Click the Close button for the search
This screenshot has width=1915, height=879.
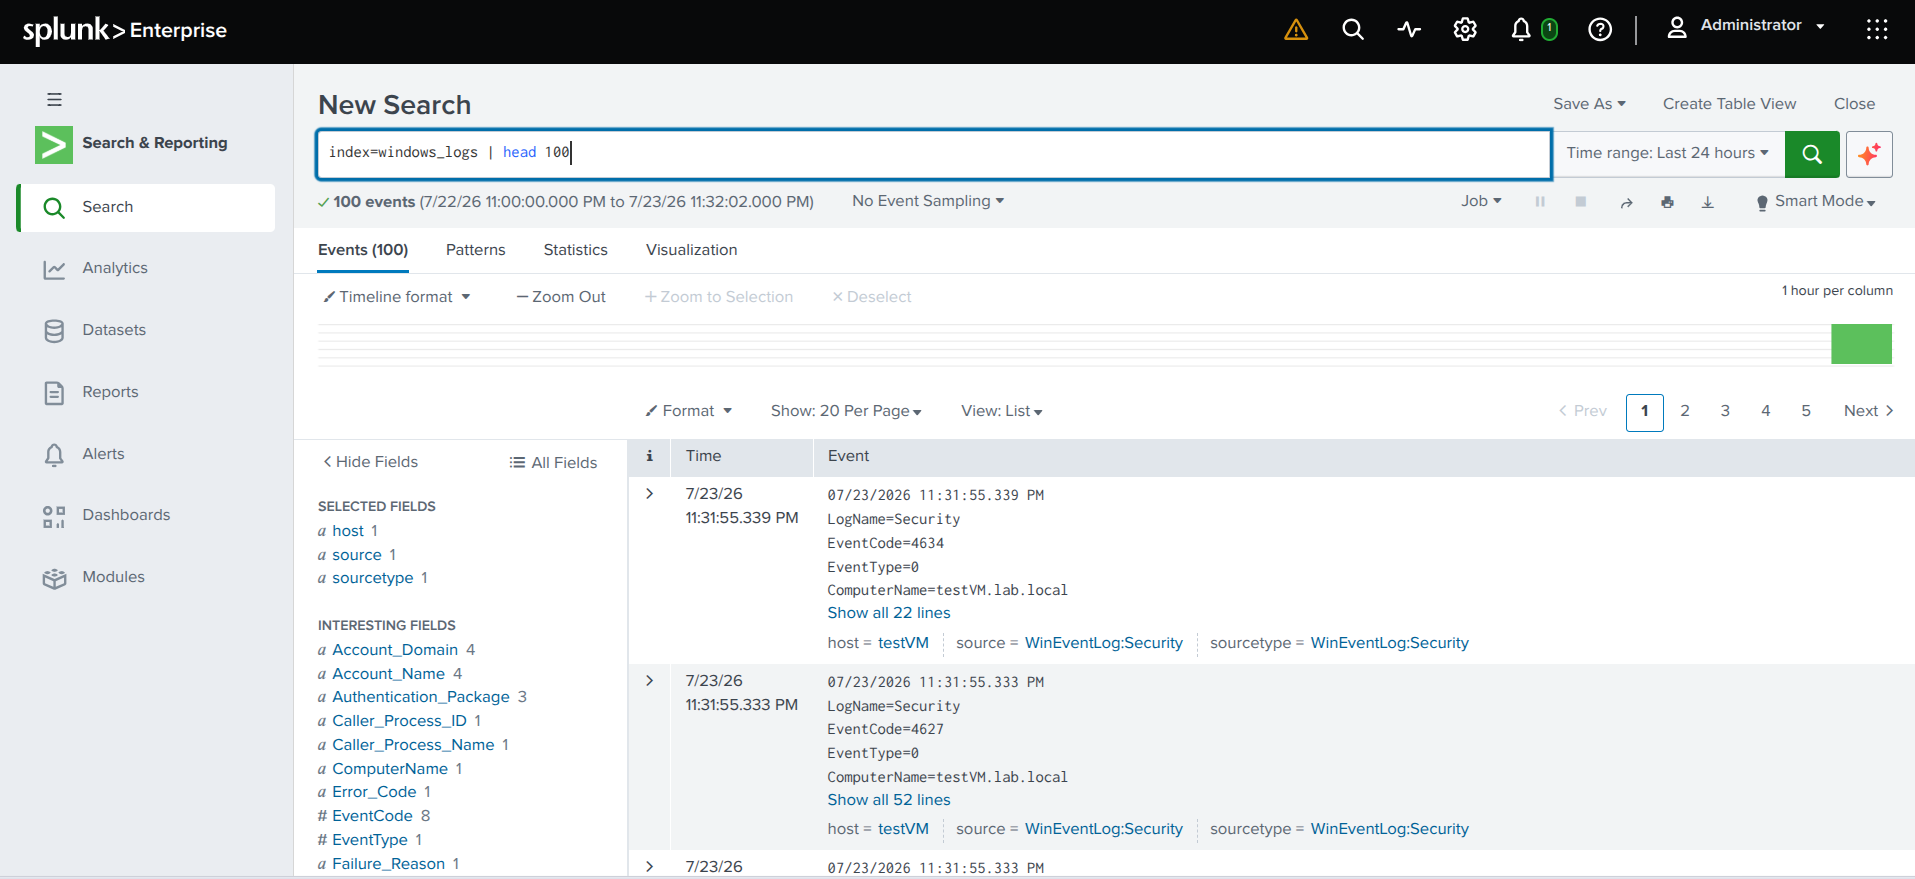click(x=1855, y=104)
